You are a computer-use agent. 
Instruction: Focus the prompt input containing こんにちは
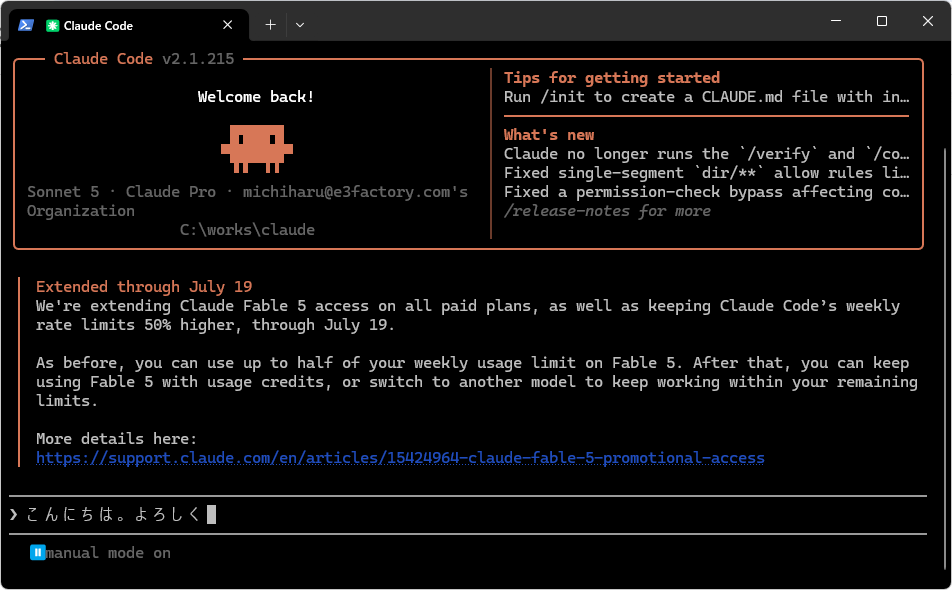468,515
